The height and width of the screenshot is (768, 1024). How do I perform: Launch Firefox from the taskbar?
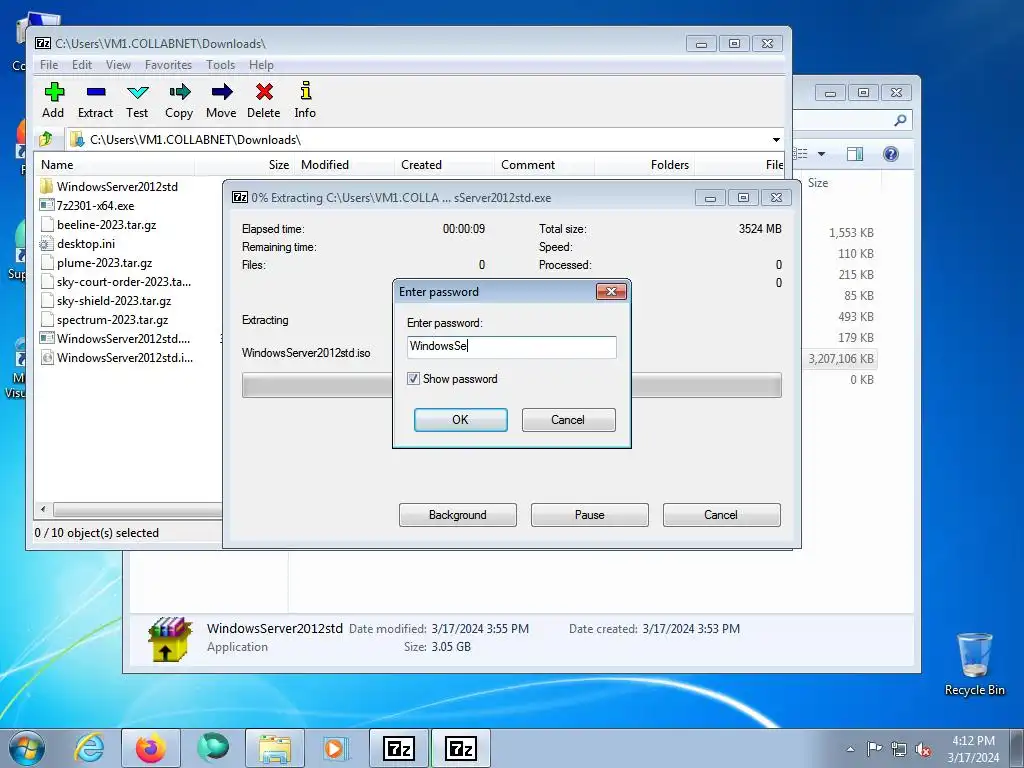151,748
